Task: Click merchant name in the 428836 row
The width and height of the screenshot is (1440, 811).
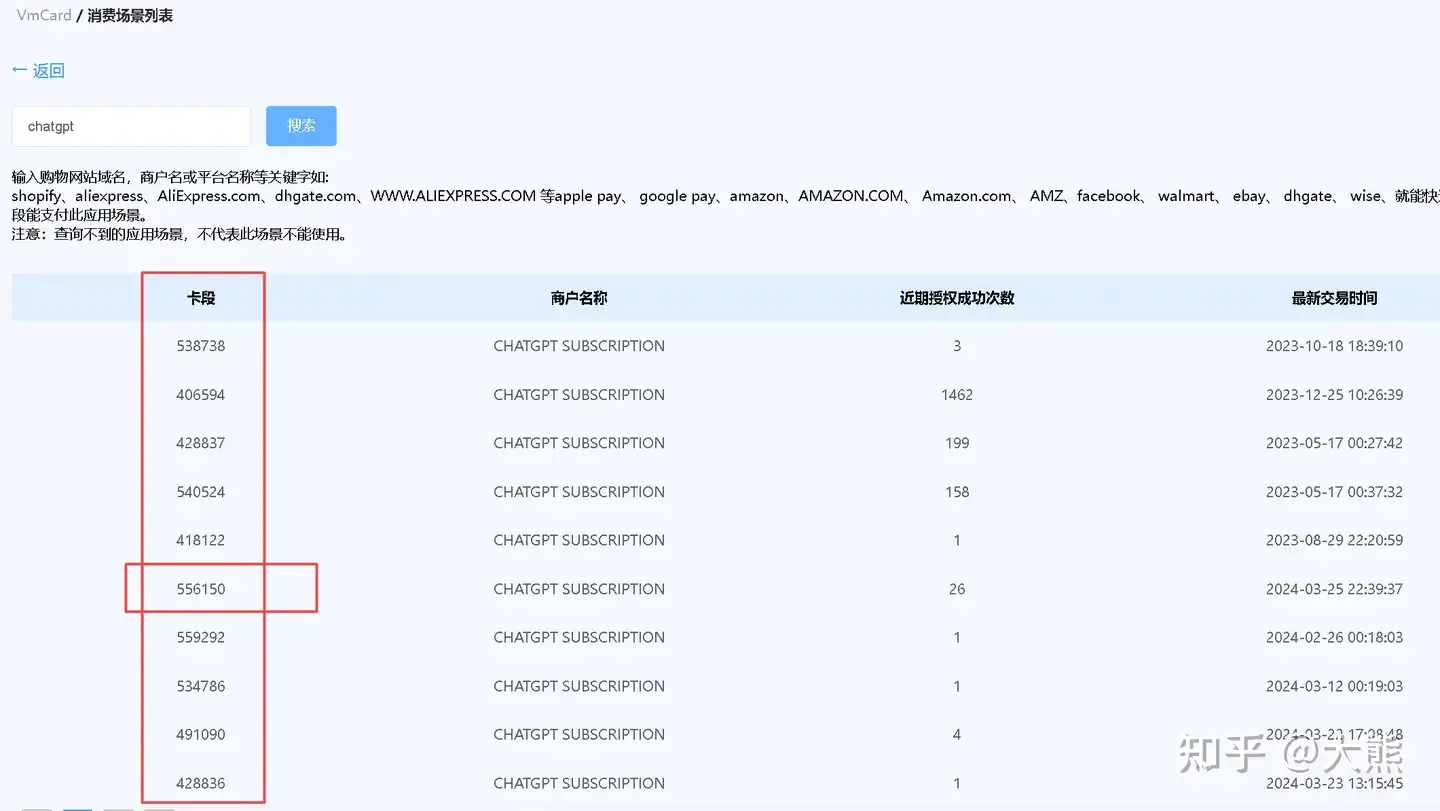Action: (579, 783)
